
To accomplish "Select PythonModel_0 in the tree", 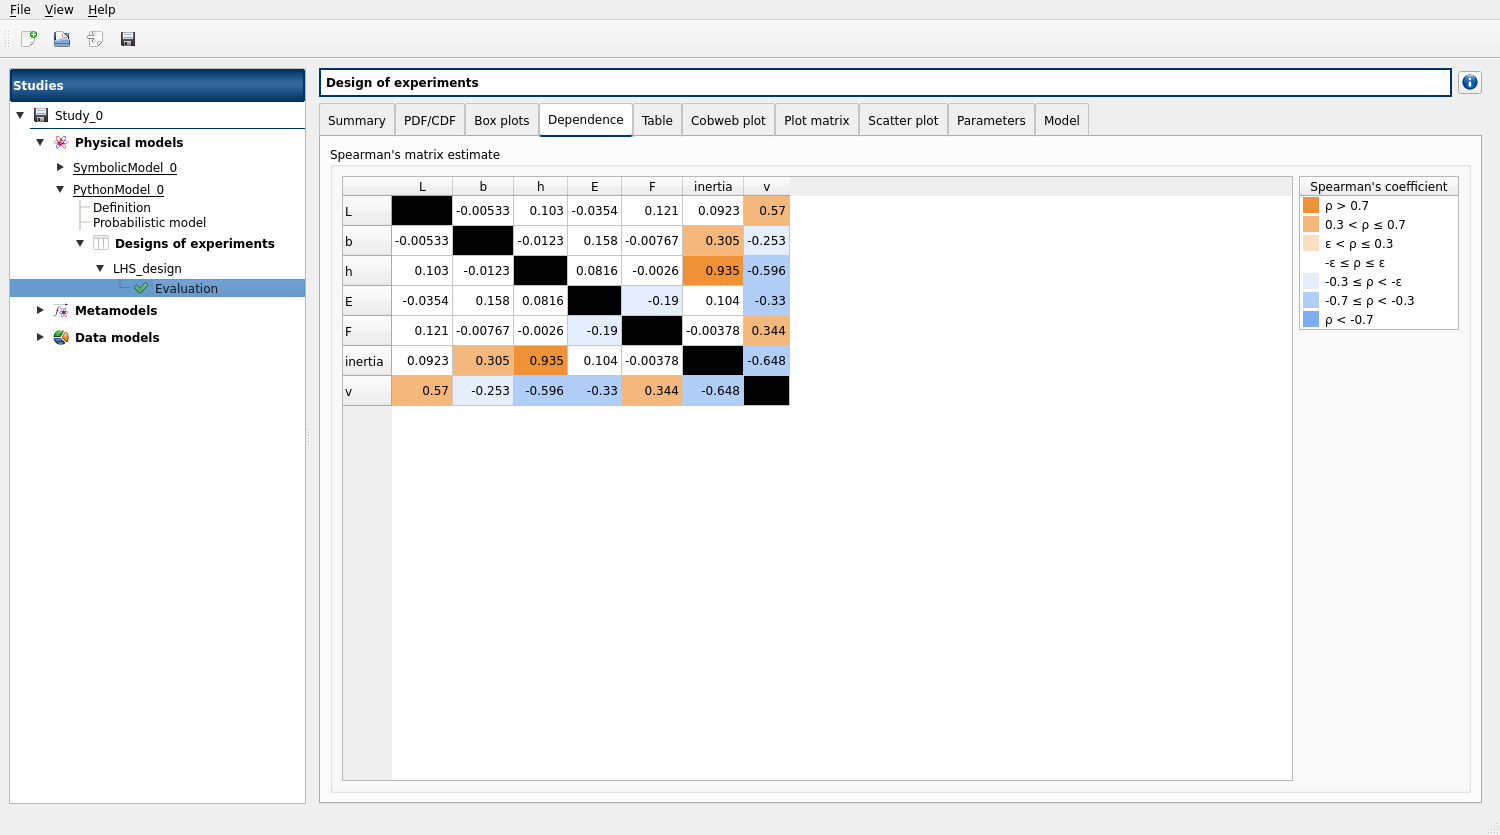I will click(x=118, y=189).
